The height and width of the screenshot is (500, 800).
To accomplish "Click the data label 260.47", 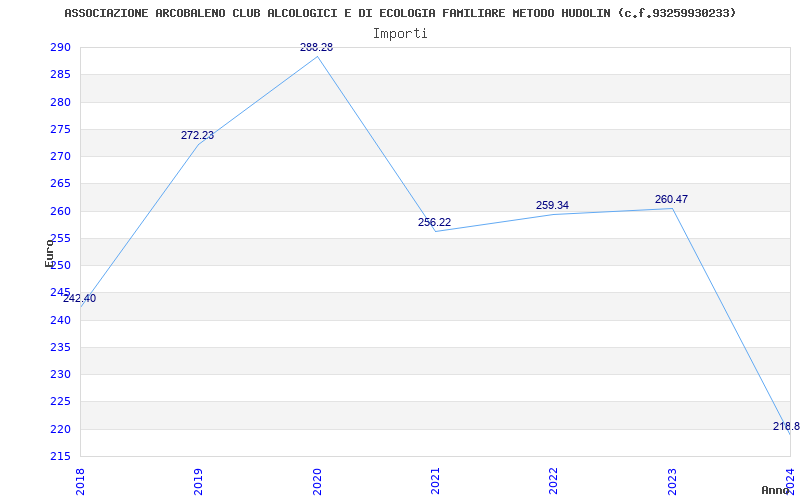I will 671,199.
